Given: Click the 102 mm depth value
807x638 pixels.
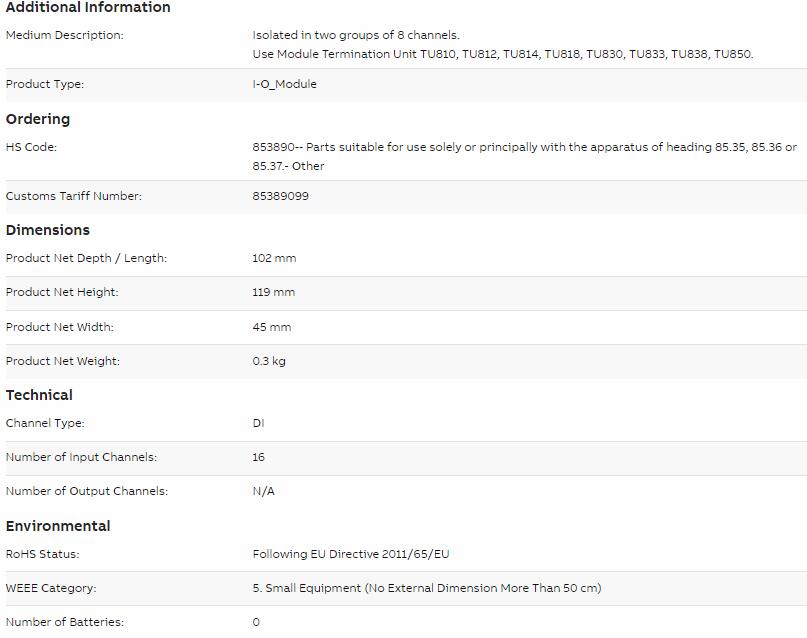Looking at the screenshot, I should (x=274, y=258).
